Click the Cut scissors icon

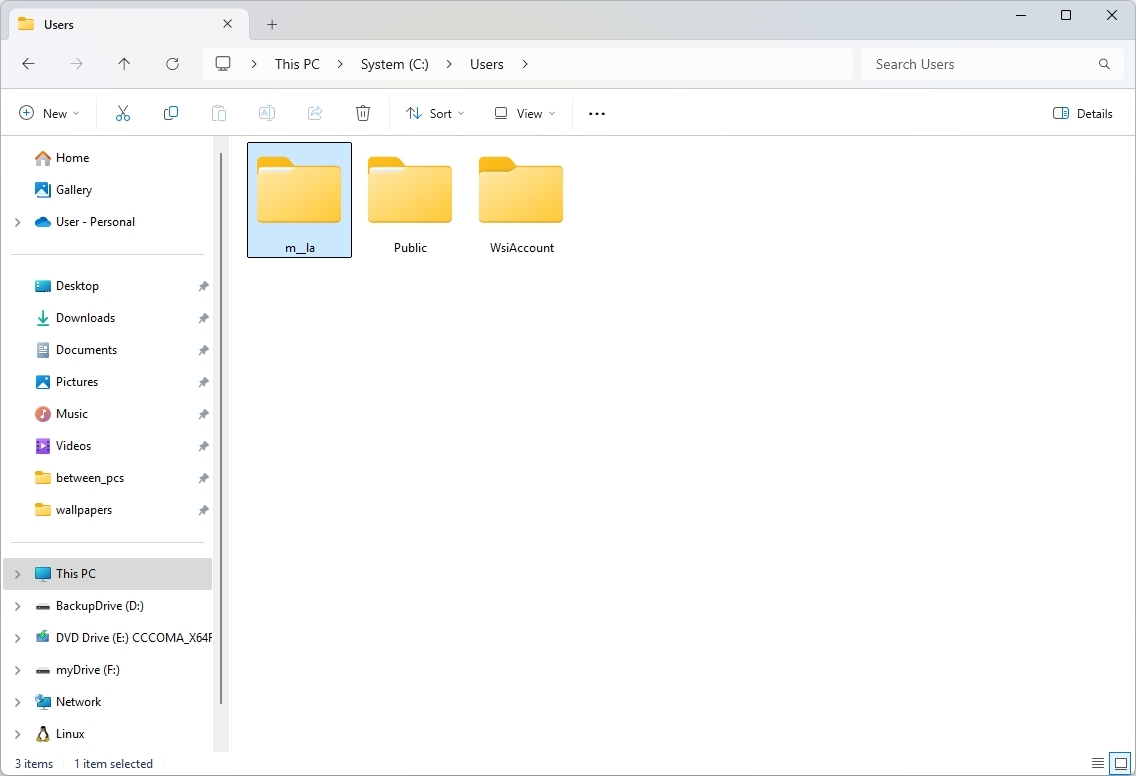(x=123, y=113)
